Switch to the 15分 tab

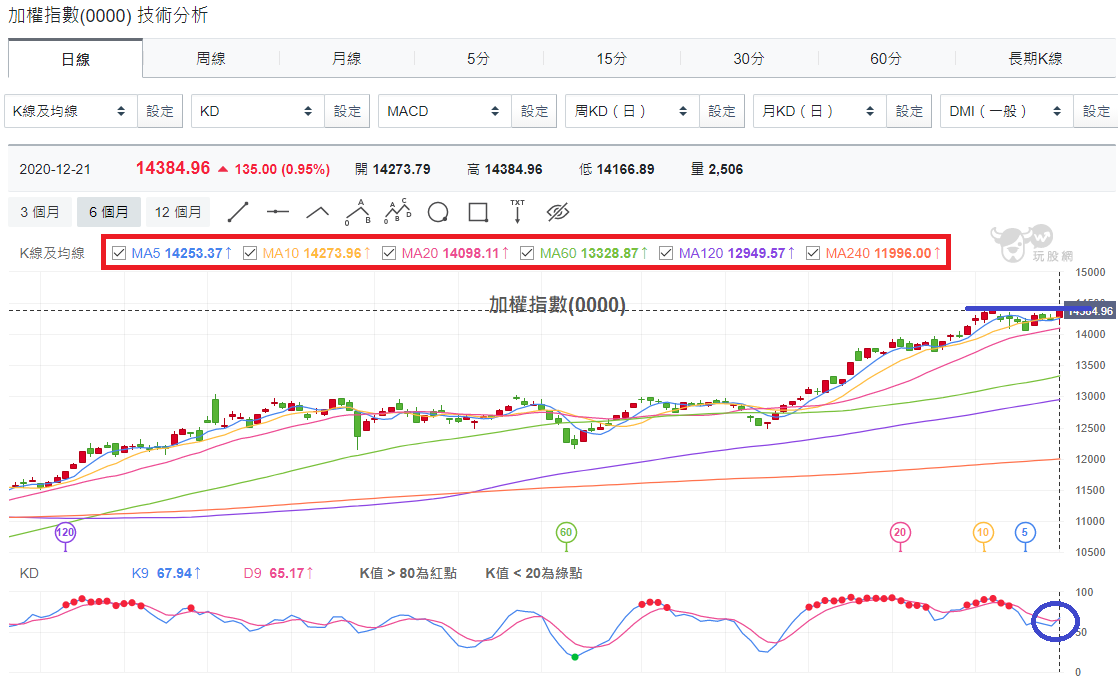click(x=612, y=58)
